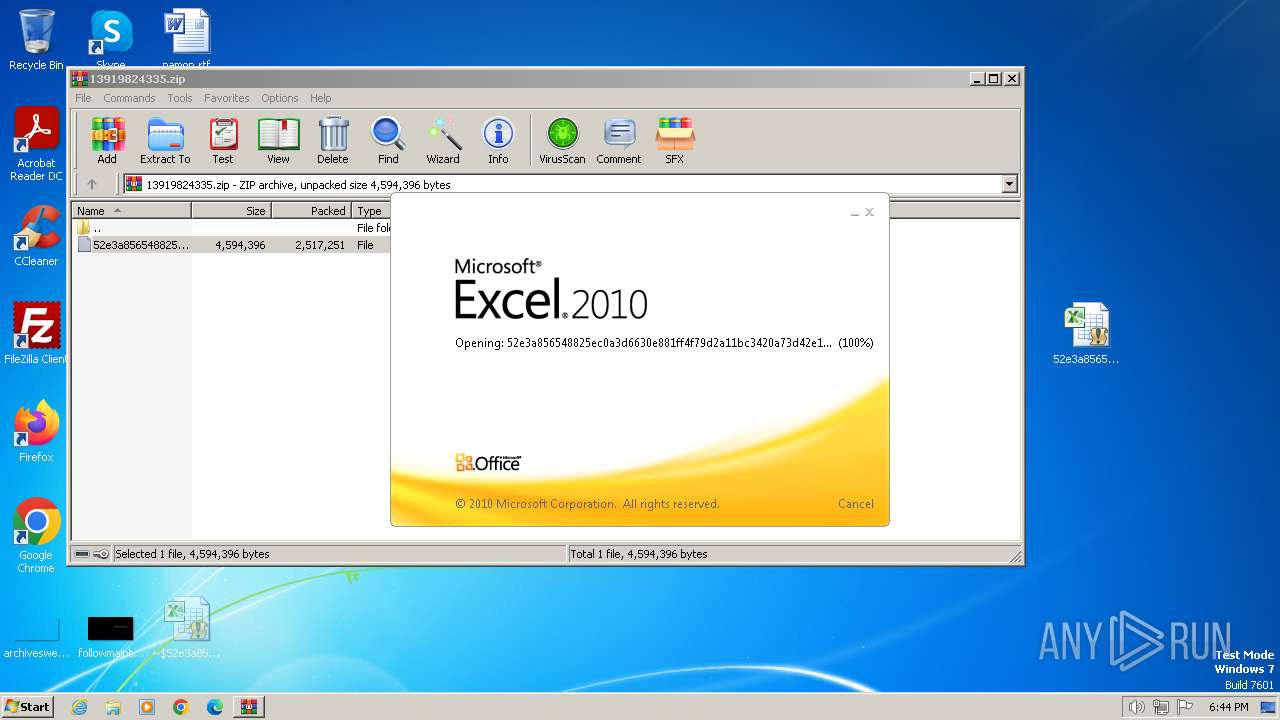Open Windows Explorer folder taskbar icon
Image resolution: width=1280 pixels, height=720 pixels.
click(x=113, y=707)
